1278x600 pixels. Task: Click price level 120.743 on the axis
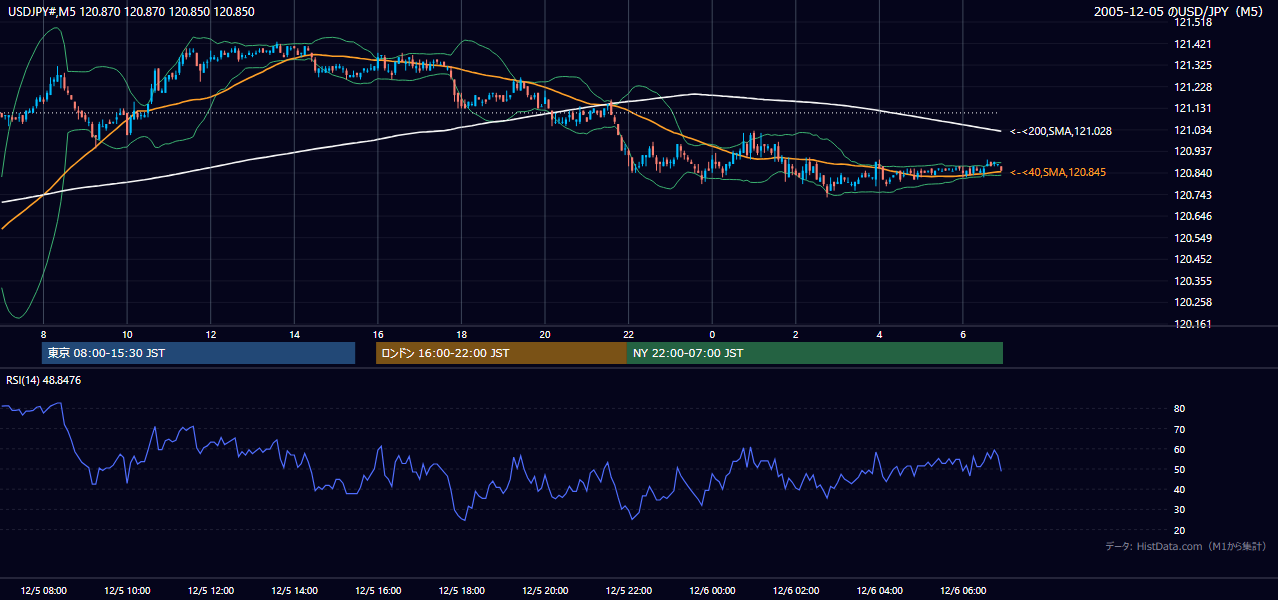pos(1193,195)
